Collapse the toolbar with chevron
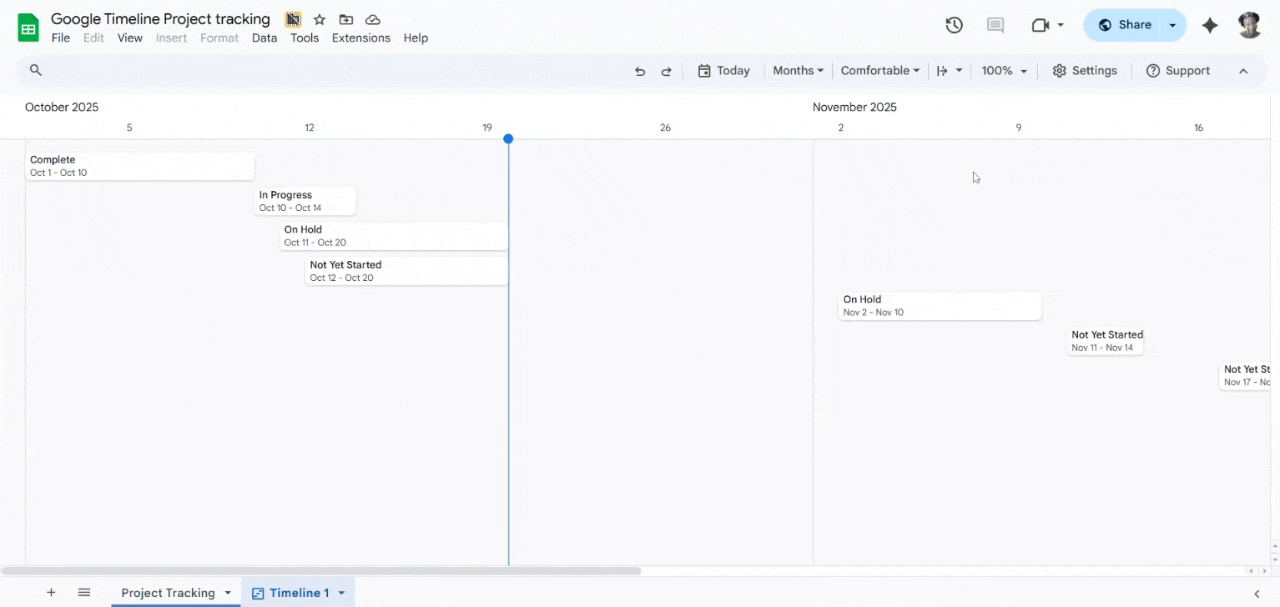 pos(1243,71)
